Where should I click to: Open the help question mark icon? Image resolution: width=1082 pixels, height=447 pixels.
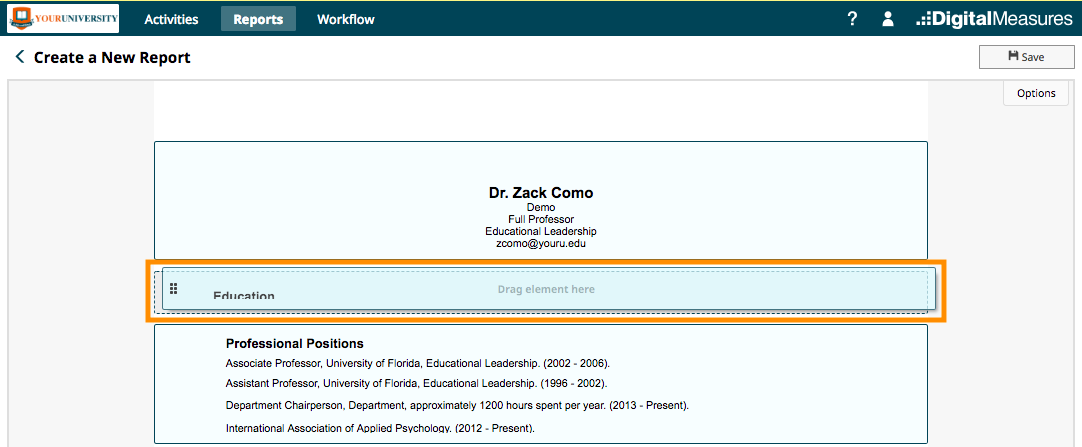[852, 19]
